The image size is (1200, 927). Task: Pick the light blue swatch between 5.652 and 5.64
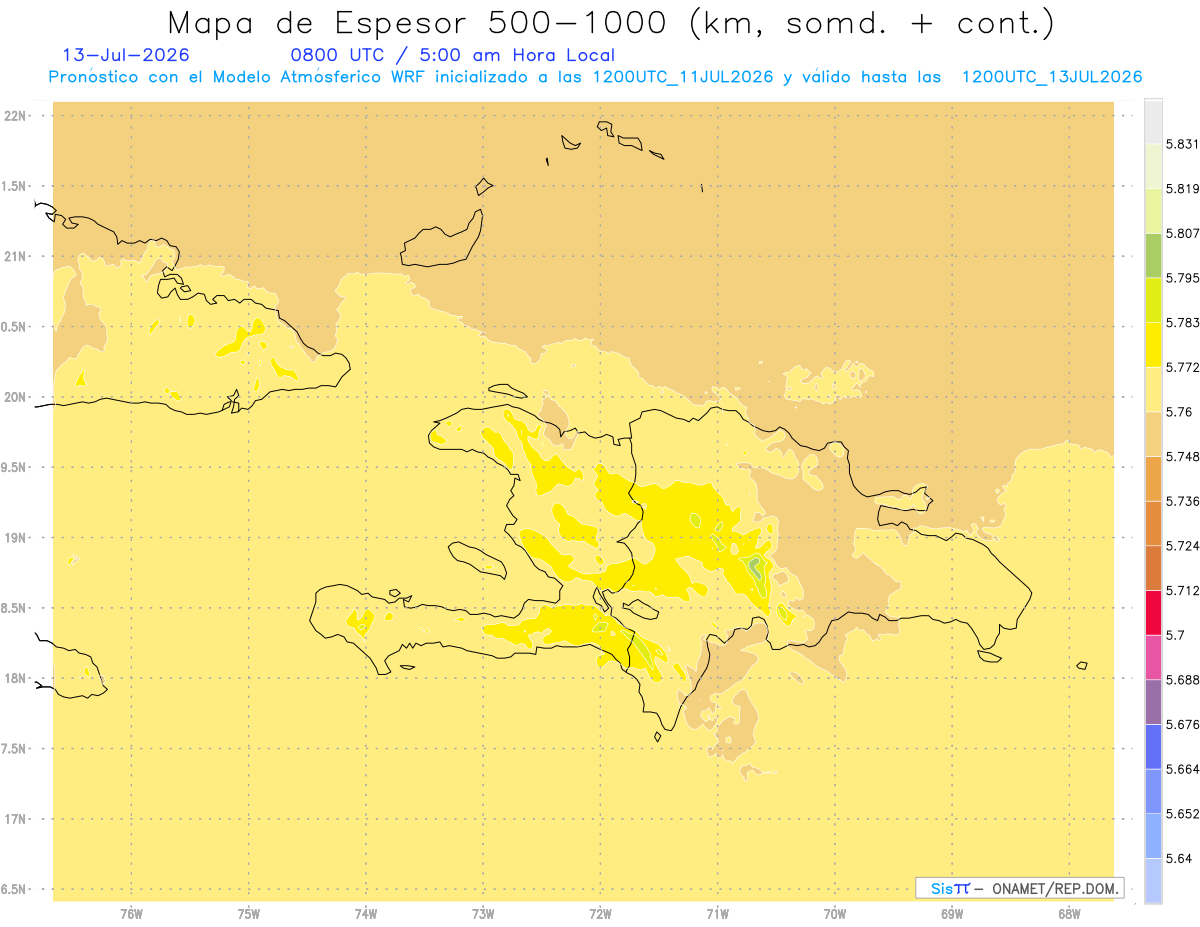pos(1153,836)
